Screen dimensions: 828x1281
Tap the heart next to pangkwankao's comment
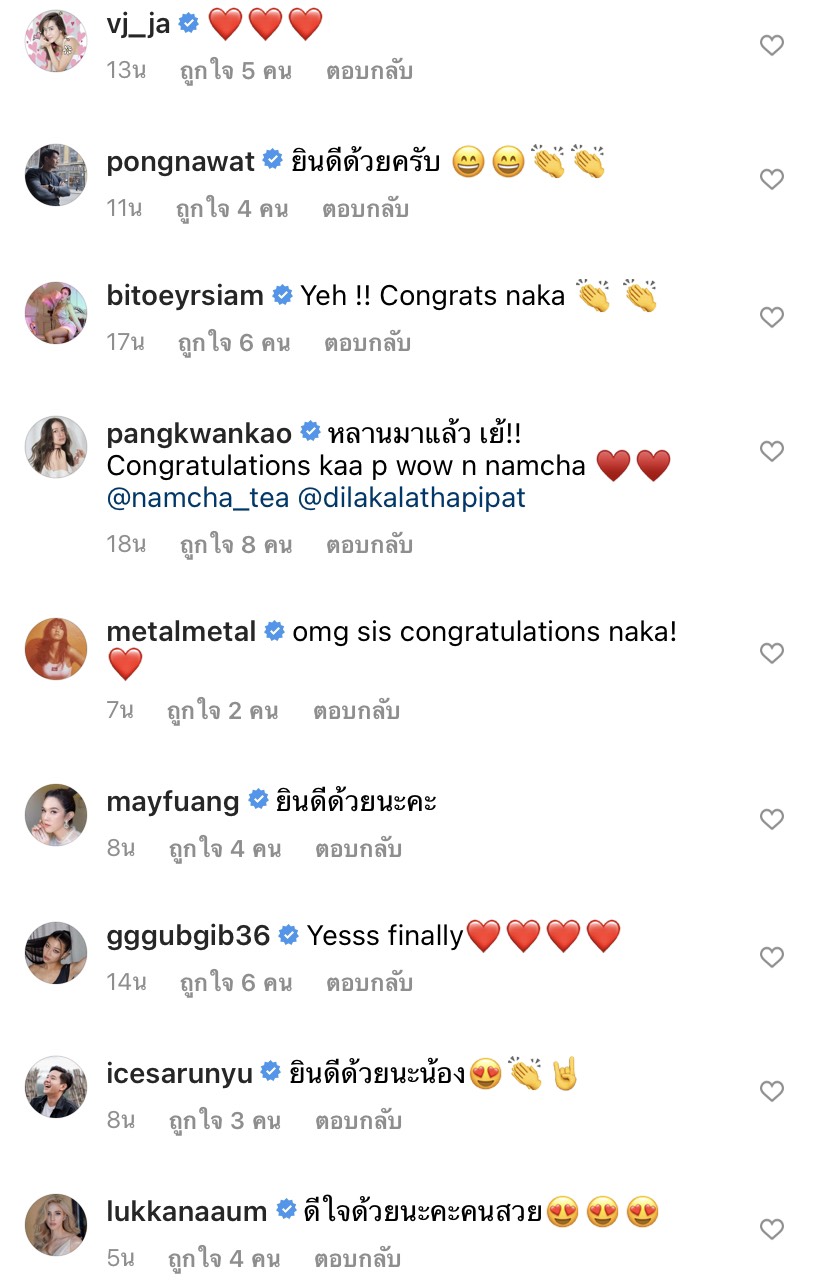(771, 451)
